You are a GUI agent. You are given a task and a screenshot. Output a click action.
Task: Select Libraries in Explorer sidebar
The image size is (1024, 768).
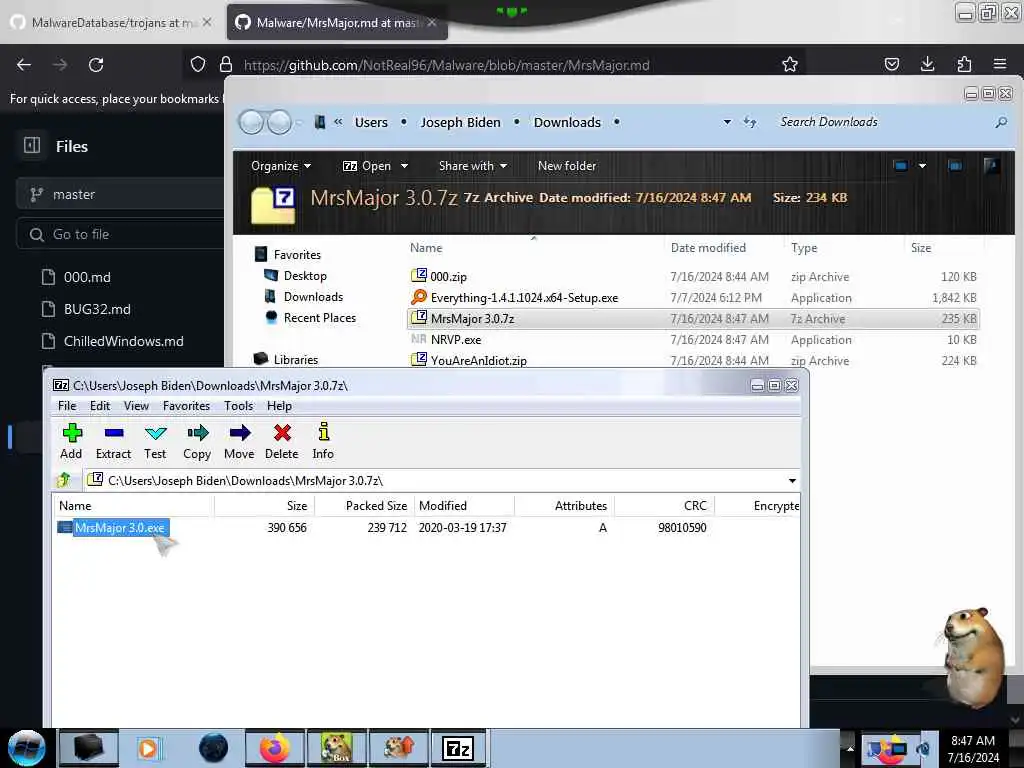pyautogui.click(x=295, y=359)
